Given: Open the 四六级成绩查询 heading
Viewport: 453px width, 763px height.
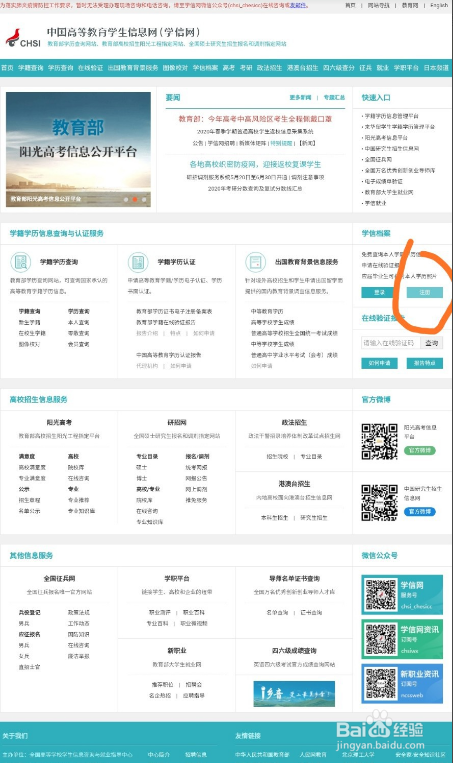Looking at the screenshot, I should [294, 651].
